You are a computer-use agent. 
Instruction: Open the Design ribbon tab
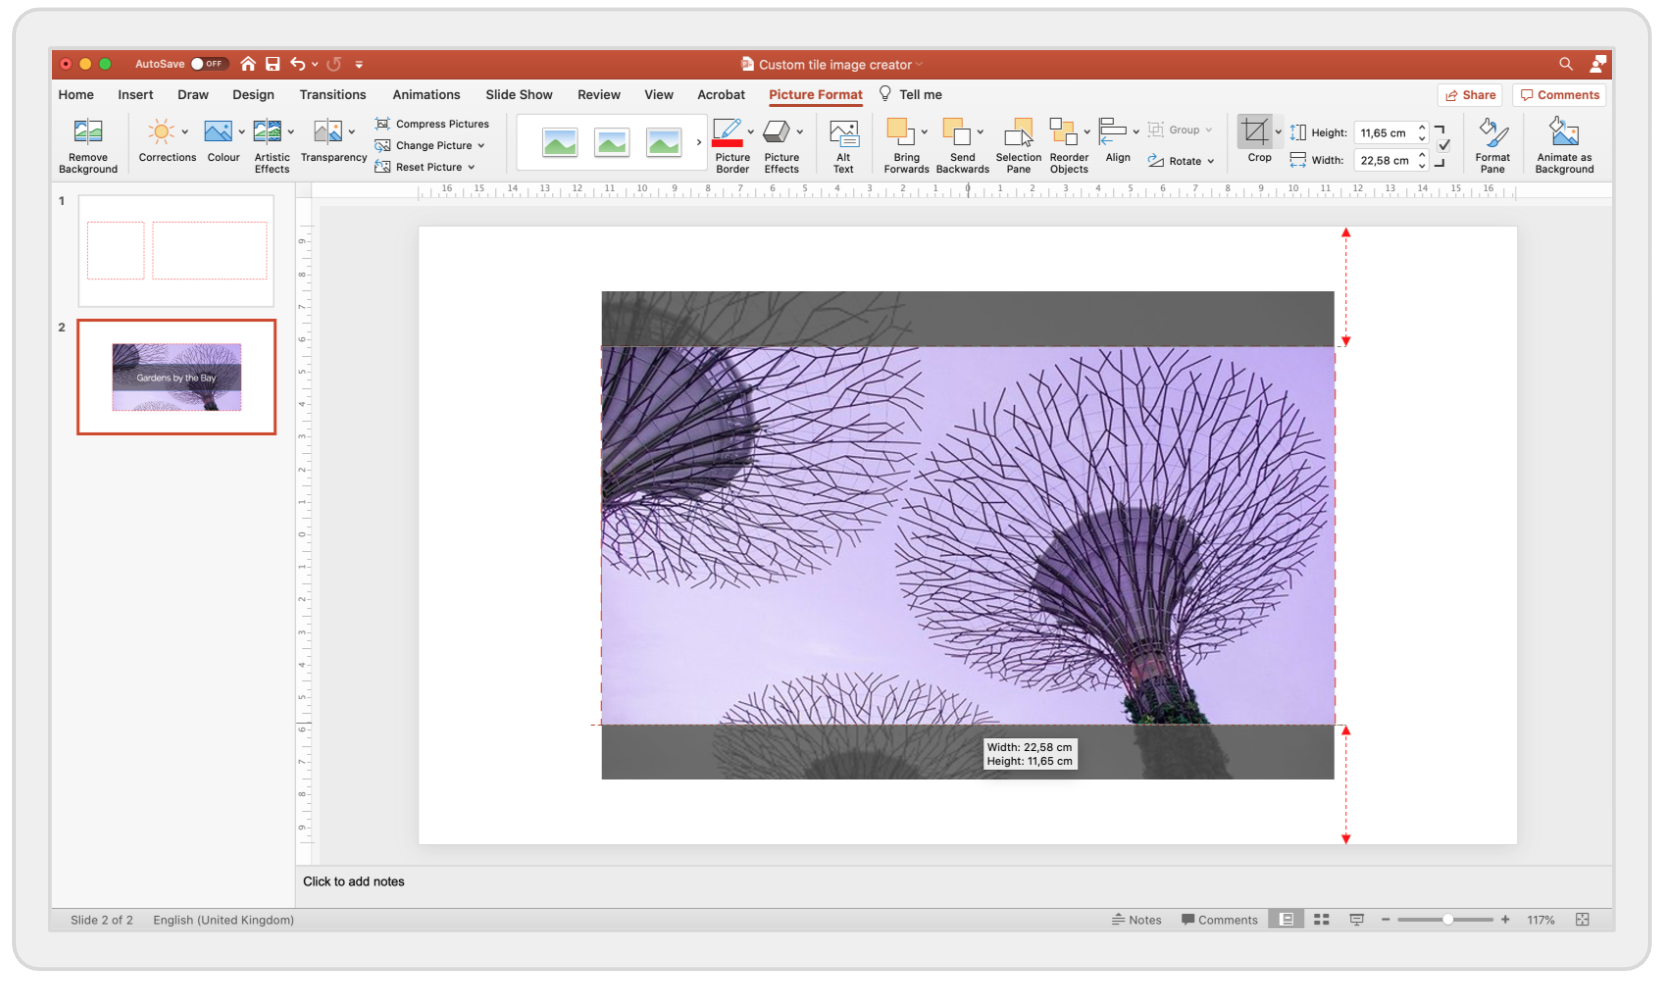(x=253, y=94)
